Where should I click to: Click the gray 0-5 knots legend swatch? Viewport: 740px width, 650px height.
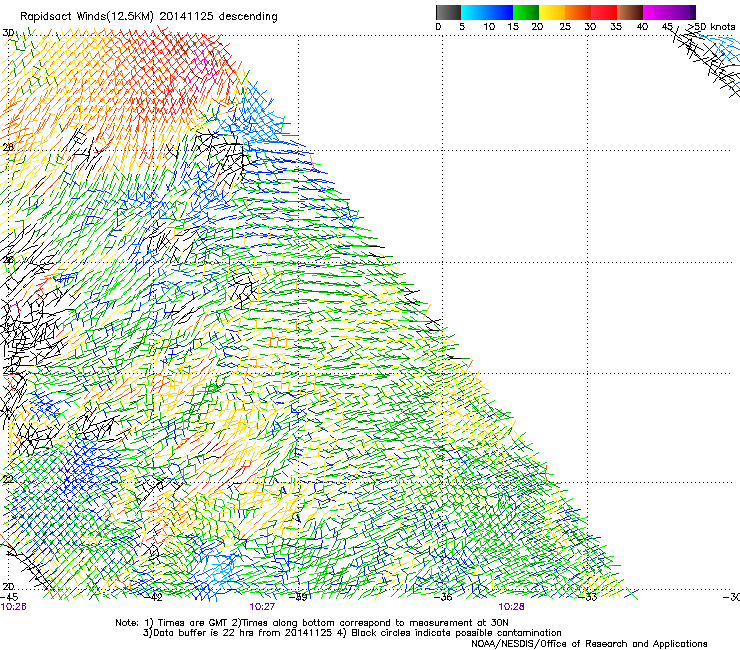[448, 12]
